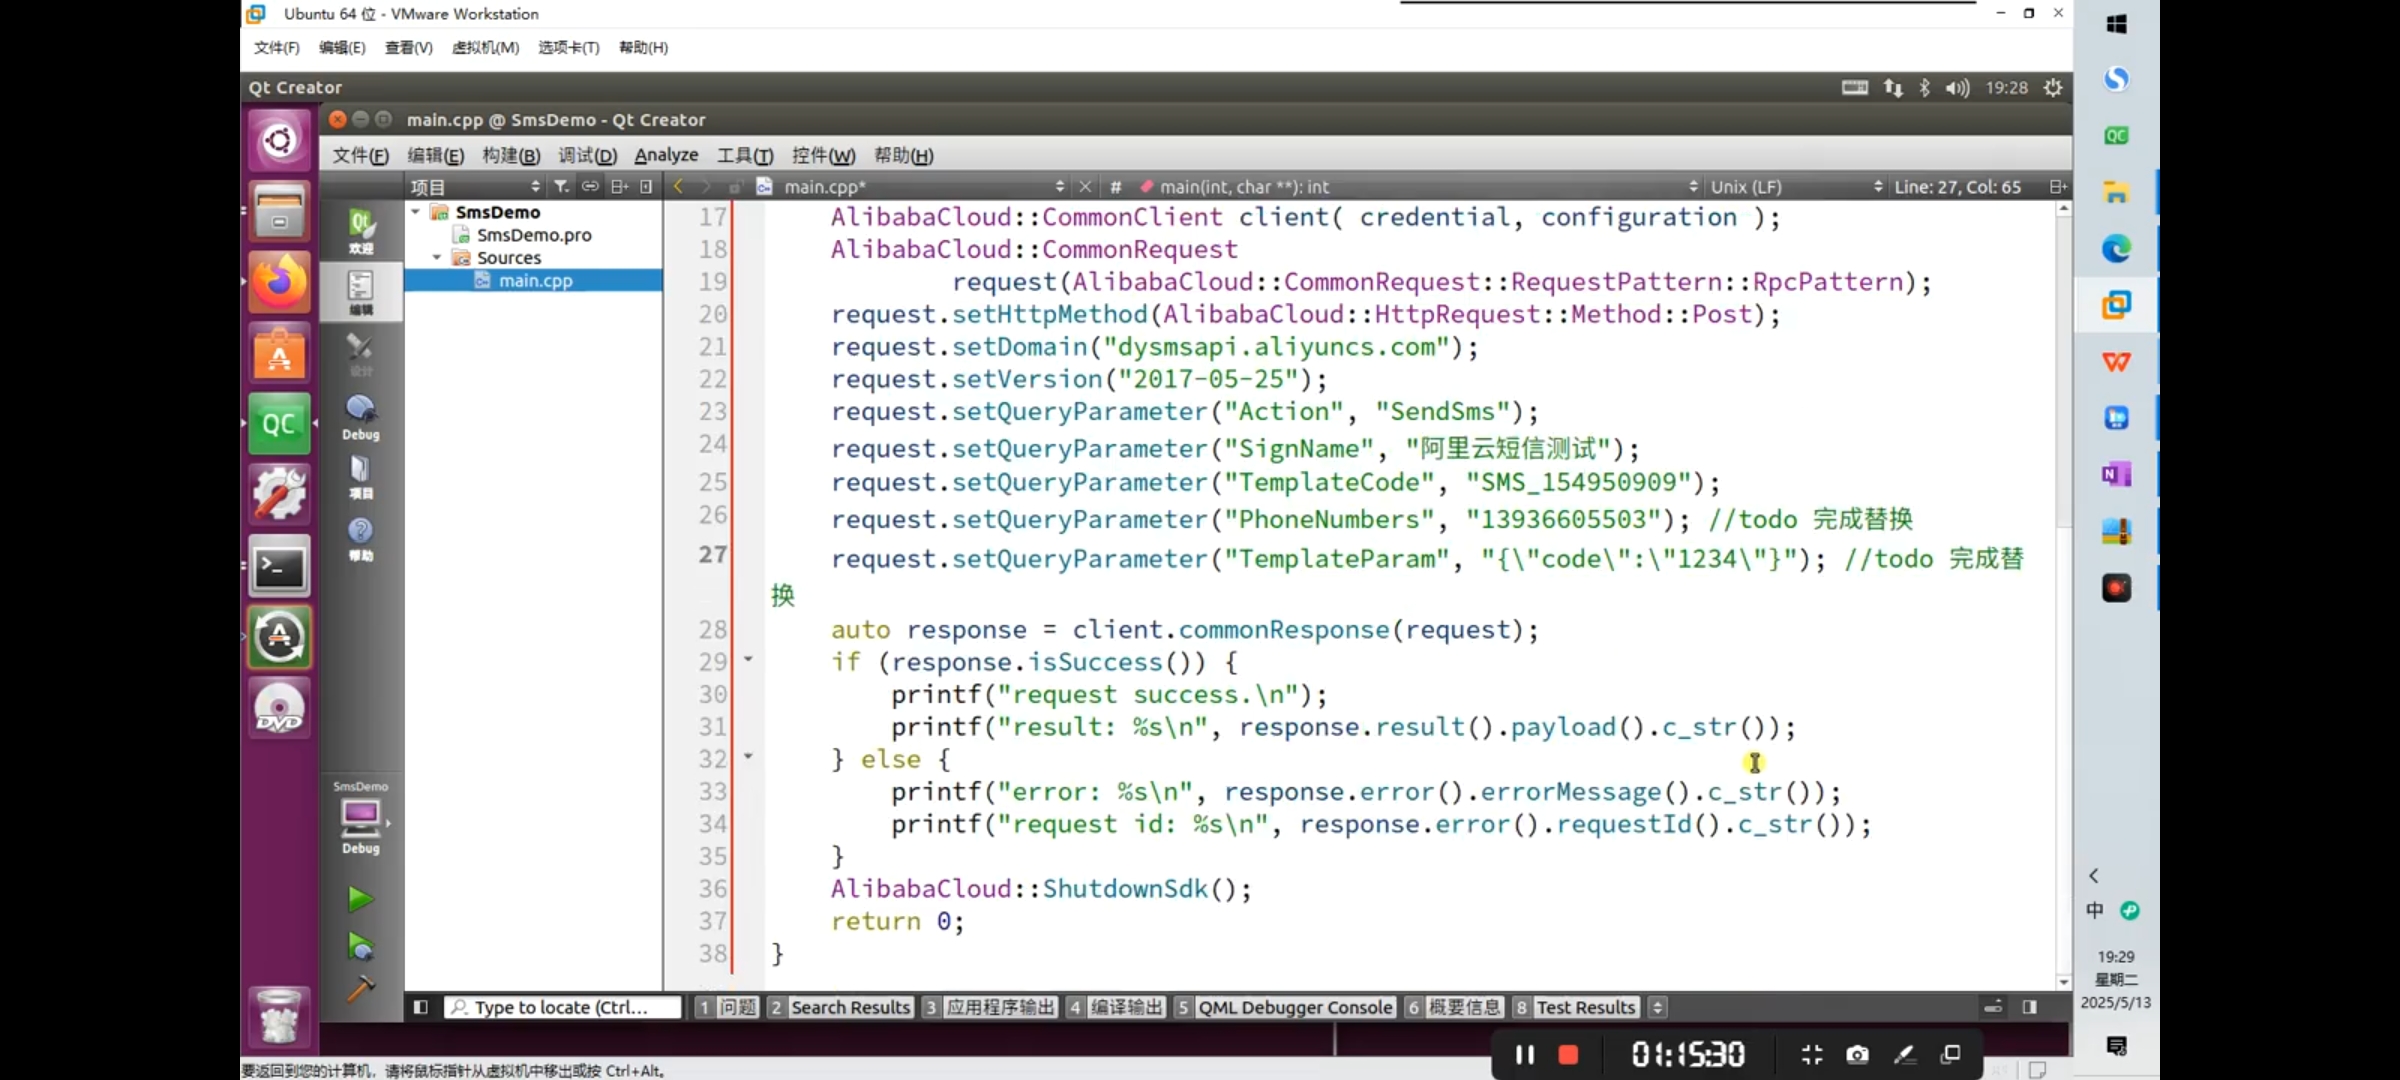Click the go back arrow in editor toolbar
The height and width of the screenshot is (1080, 2400).
[679, 186]
